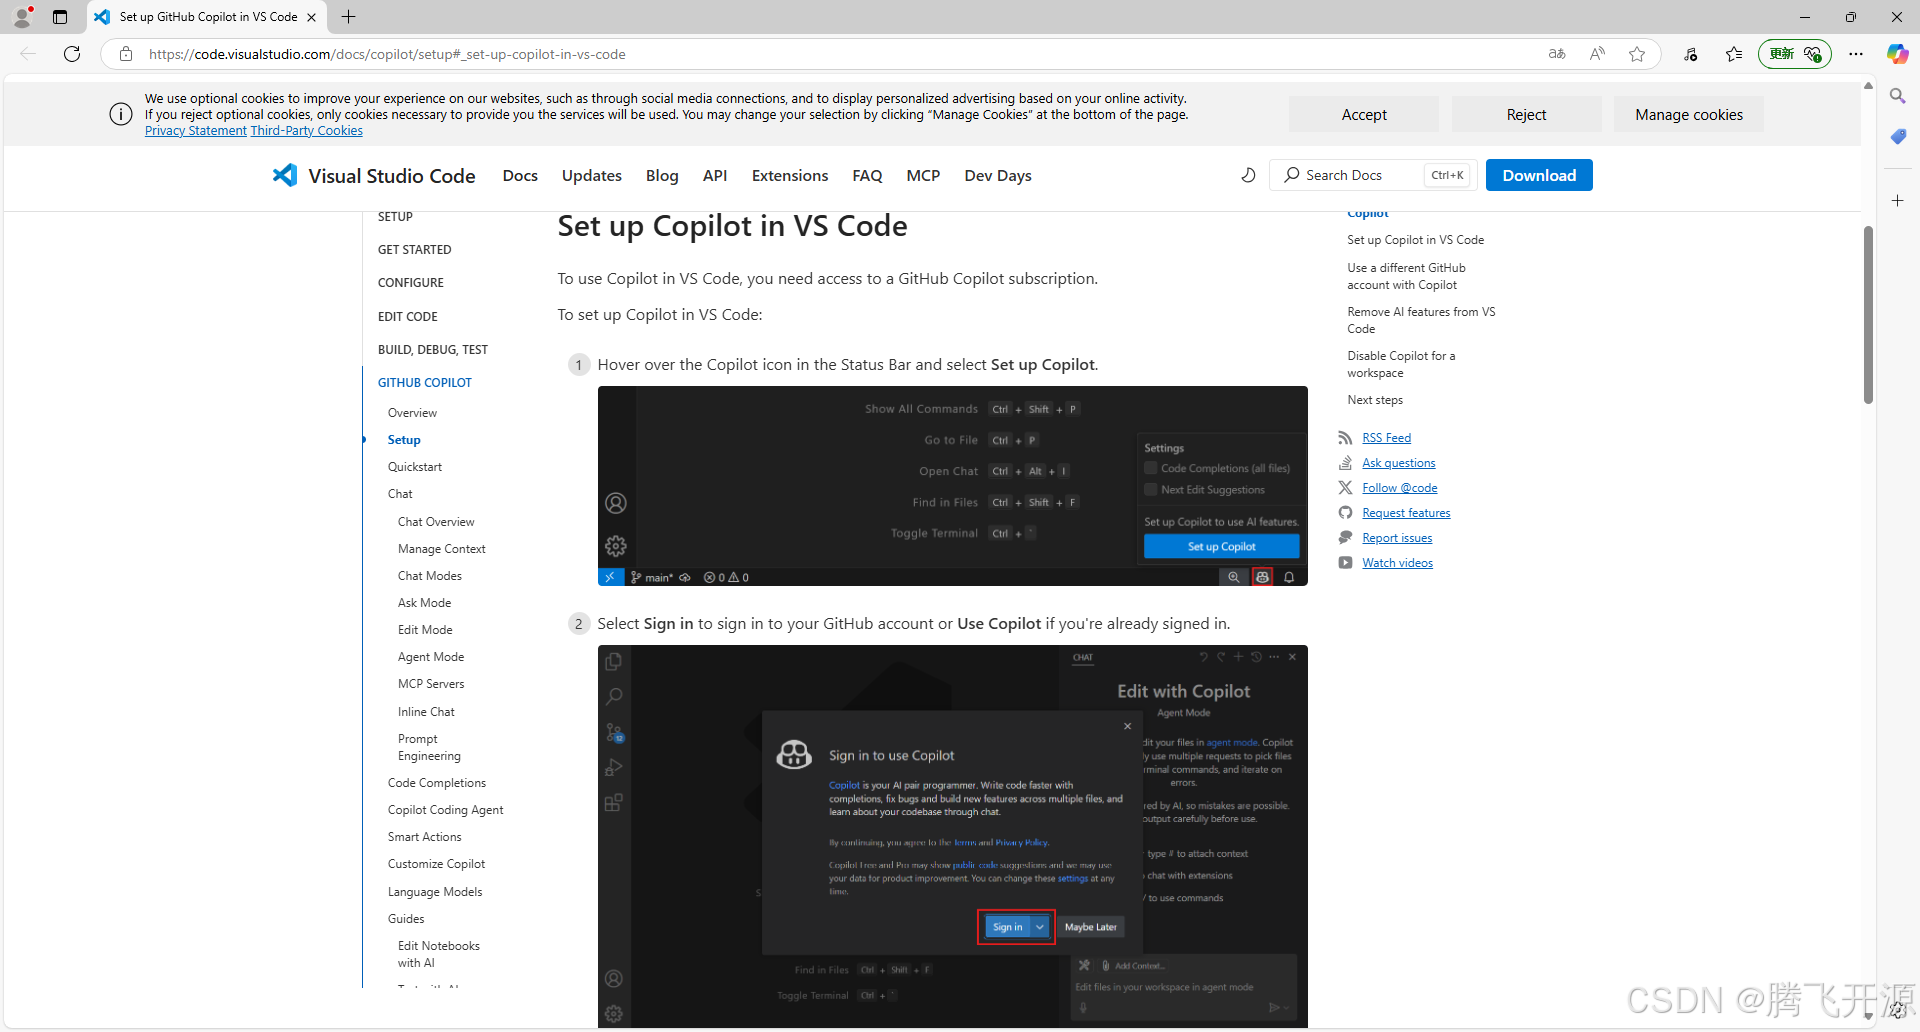
Task: Click the read aloud icon
Action: (x=1597, y=54)
